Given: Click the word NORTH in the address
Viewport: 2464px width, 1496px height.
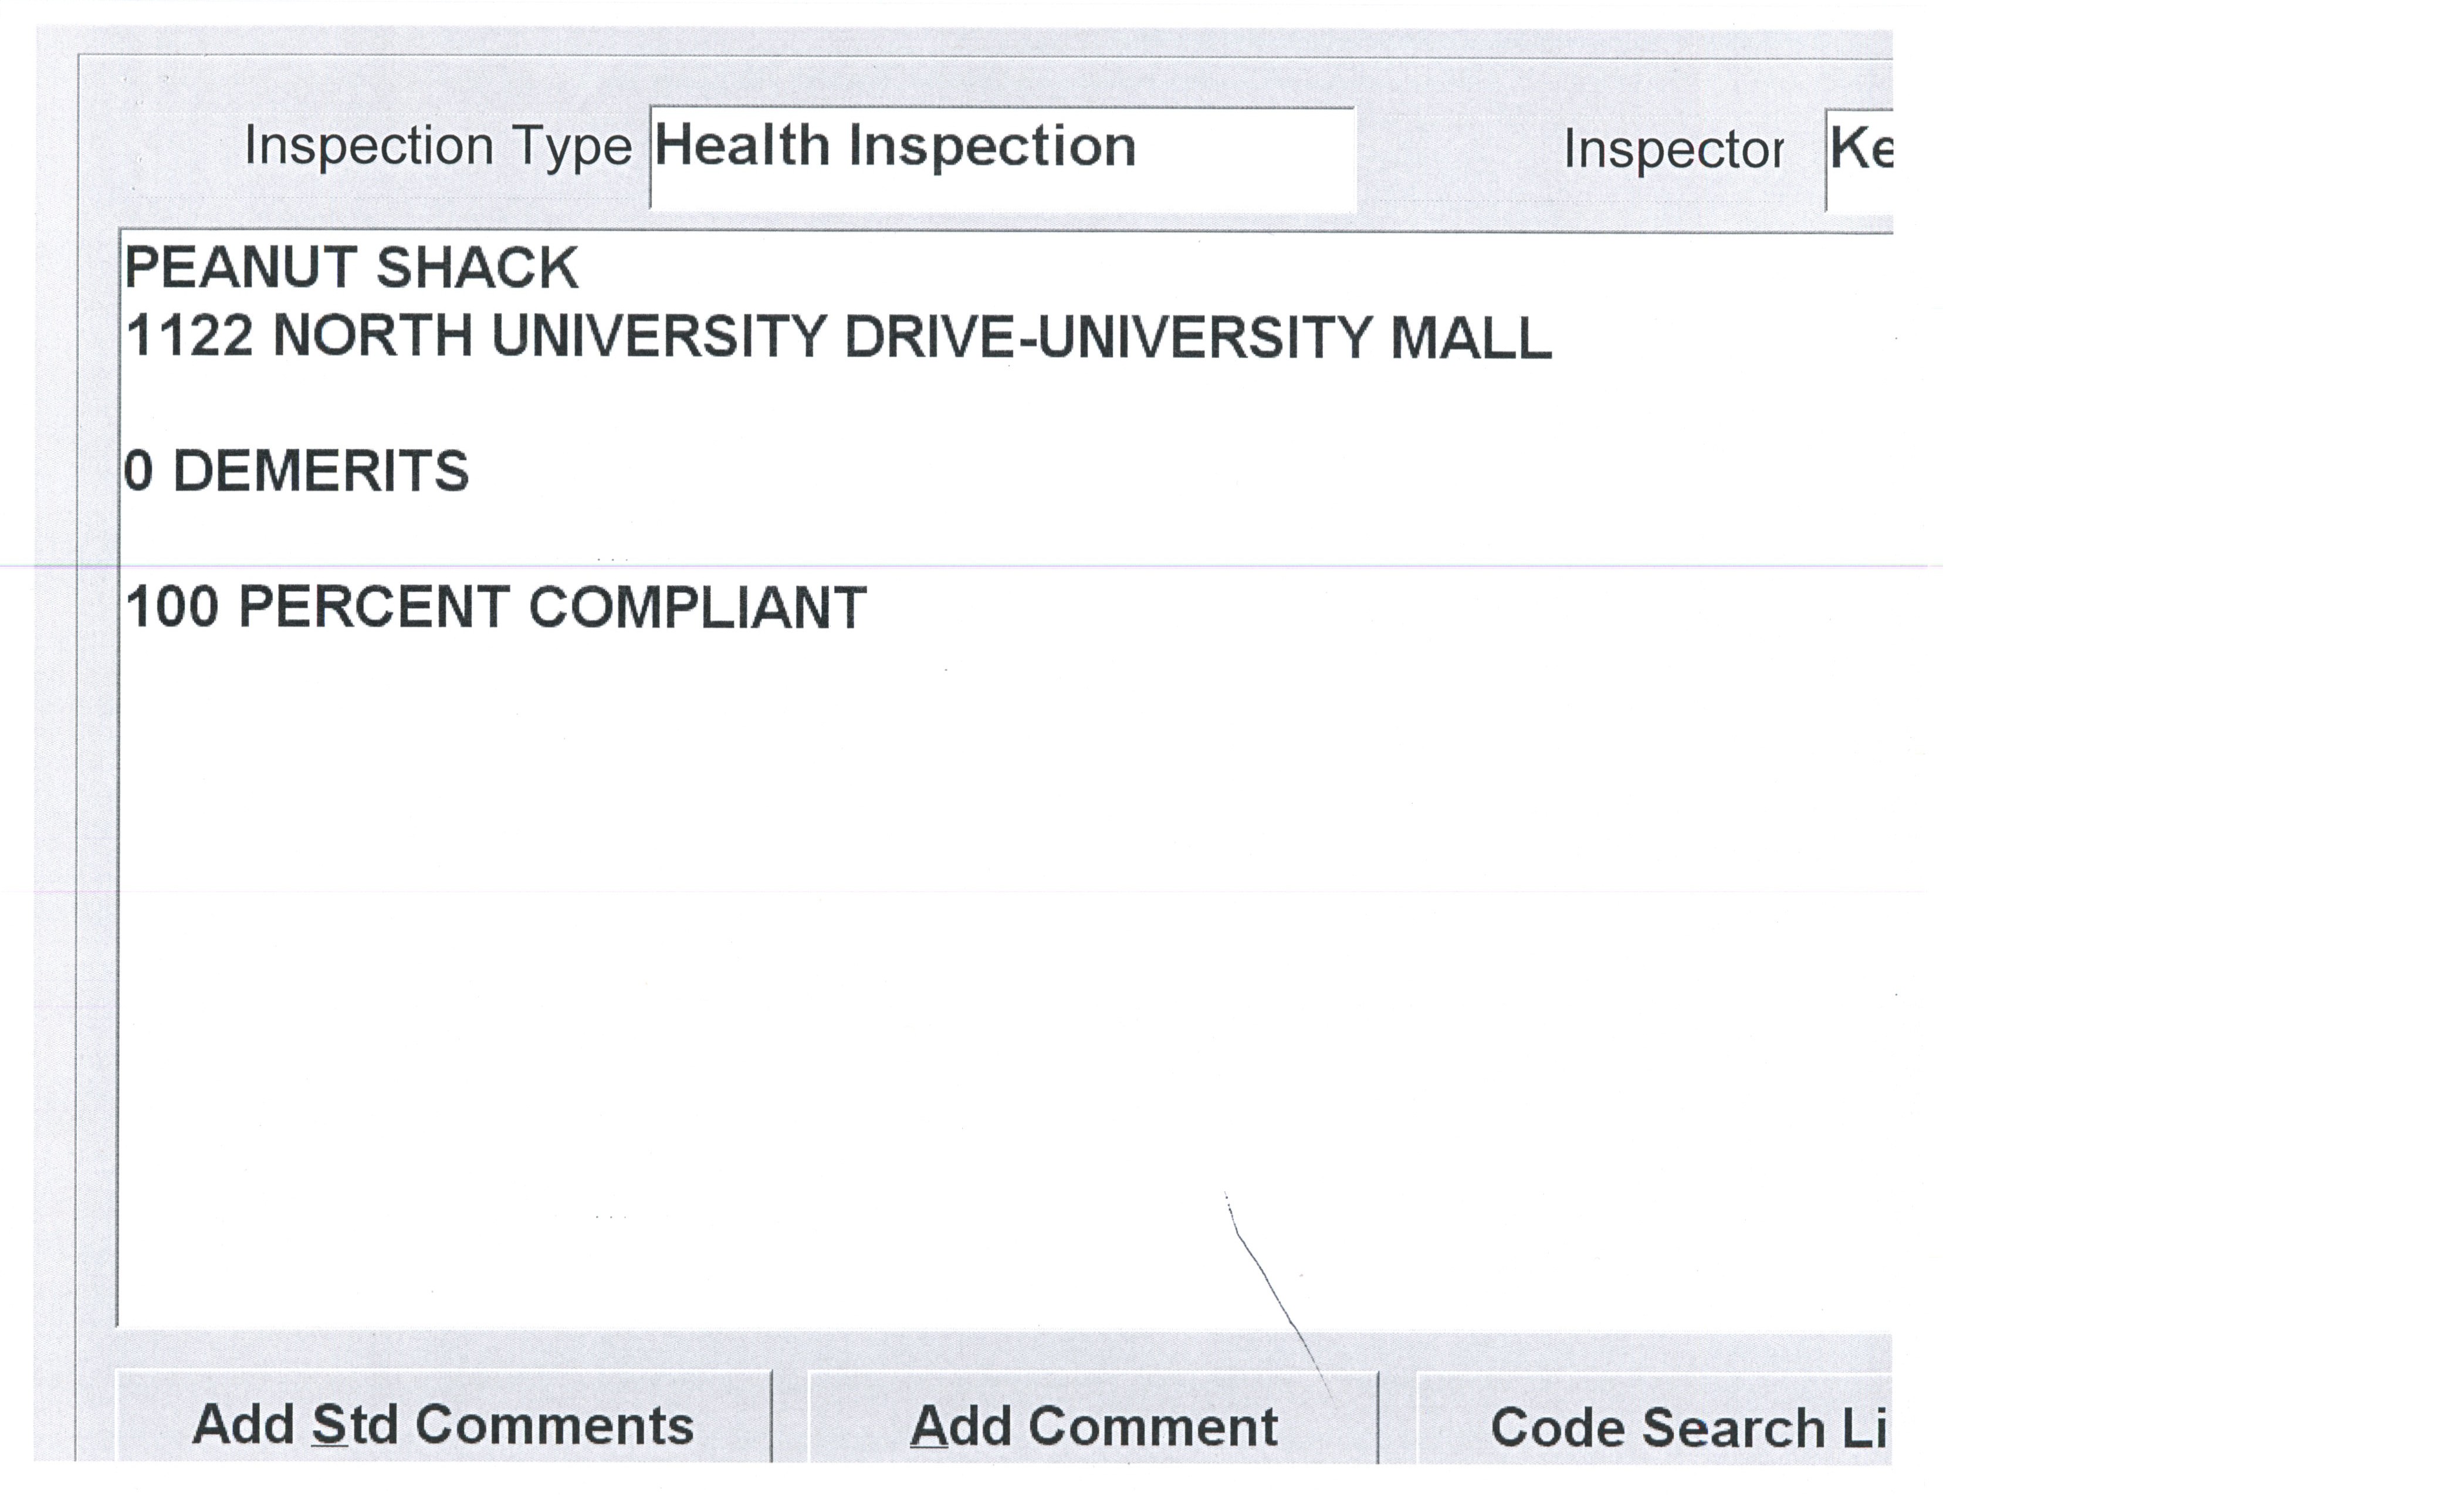Looking at the screenshot, I should tap(372, 336).
